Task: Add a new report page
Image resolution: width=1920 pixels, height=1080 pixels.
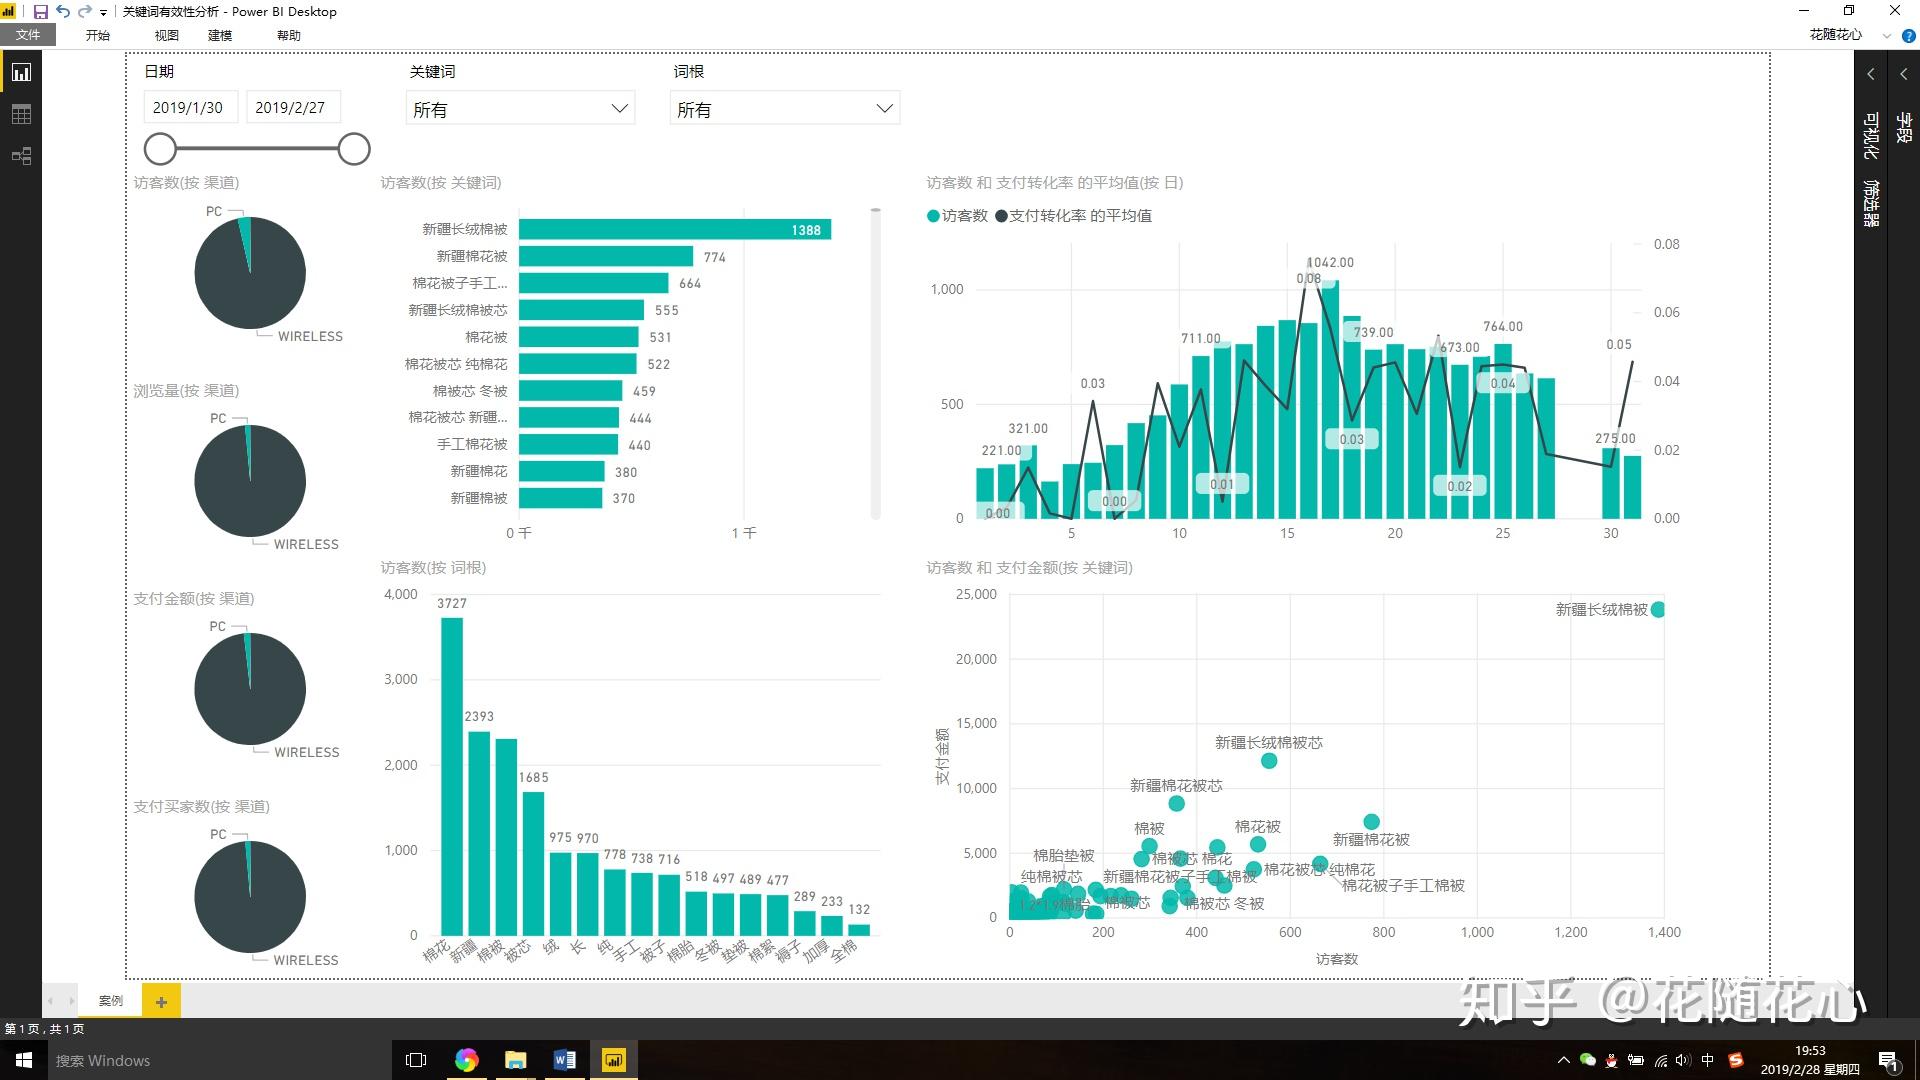Action: (x=161, y=1001)
